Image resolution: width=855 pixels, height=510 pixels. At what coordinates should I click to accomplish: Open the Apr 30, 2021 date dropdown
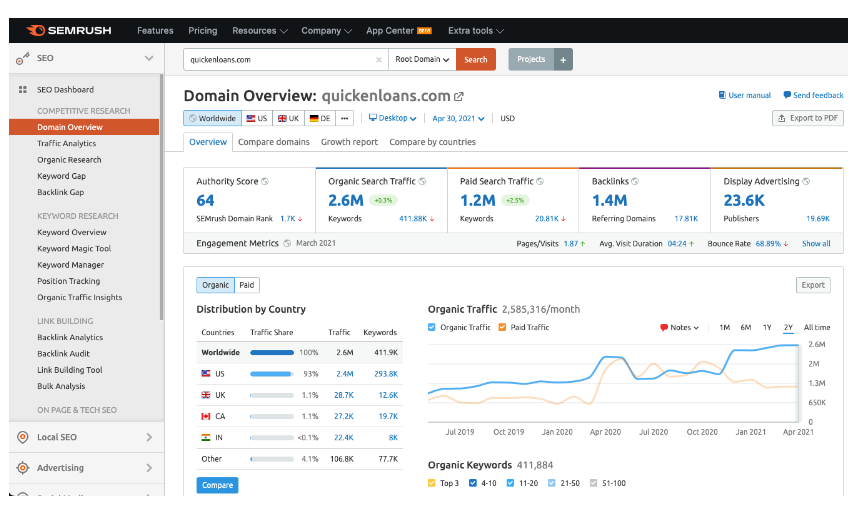[x=458, y=118]
